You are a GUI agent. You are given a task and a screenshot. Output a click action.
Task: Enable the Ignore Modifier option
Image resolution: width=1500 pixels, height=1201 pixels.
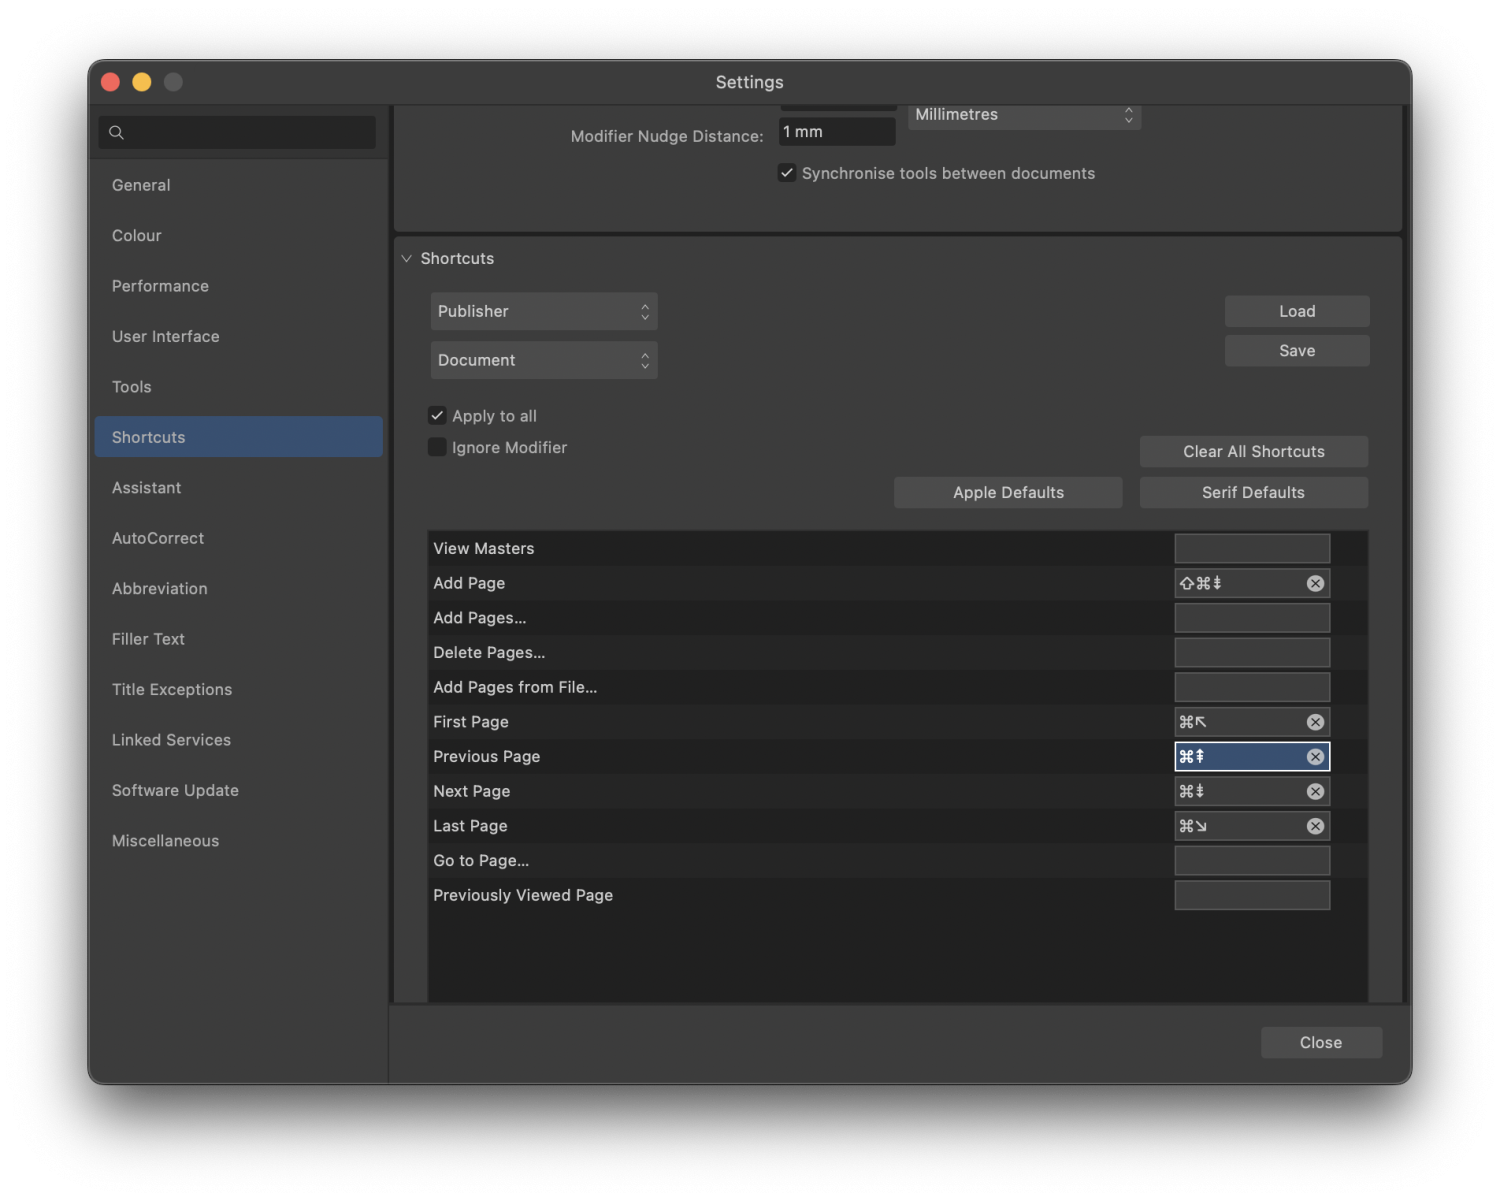(x=437, y=447)
